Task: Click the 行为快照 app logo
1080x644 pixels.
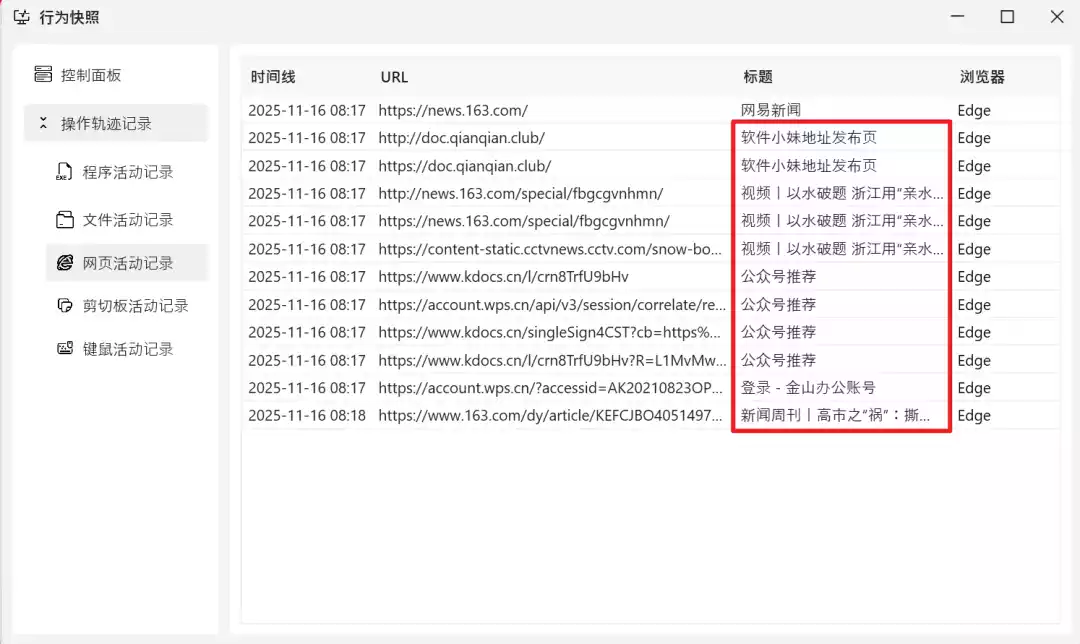Action: 22,17
